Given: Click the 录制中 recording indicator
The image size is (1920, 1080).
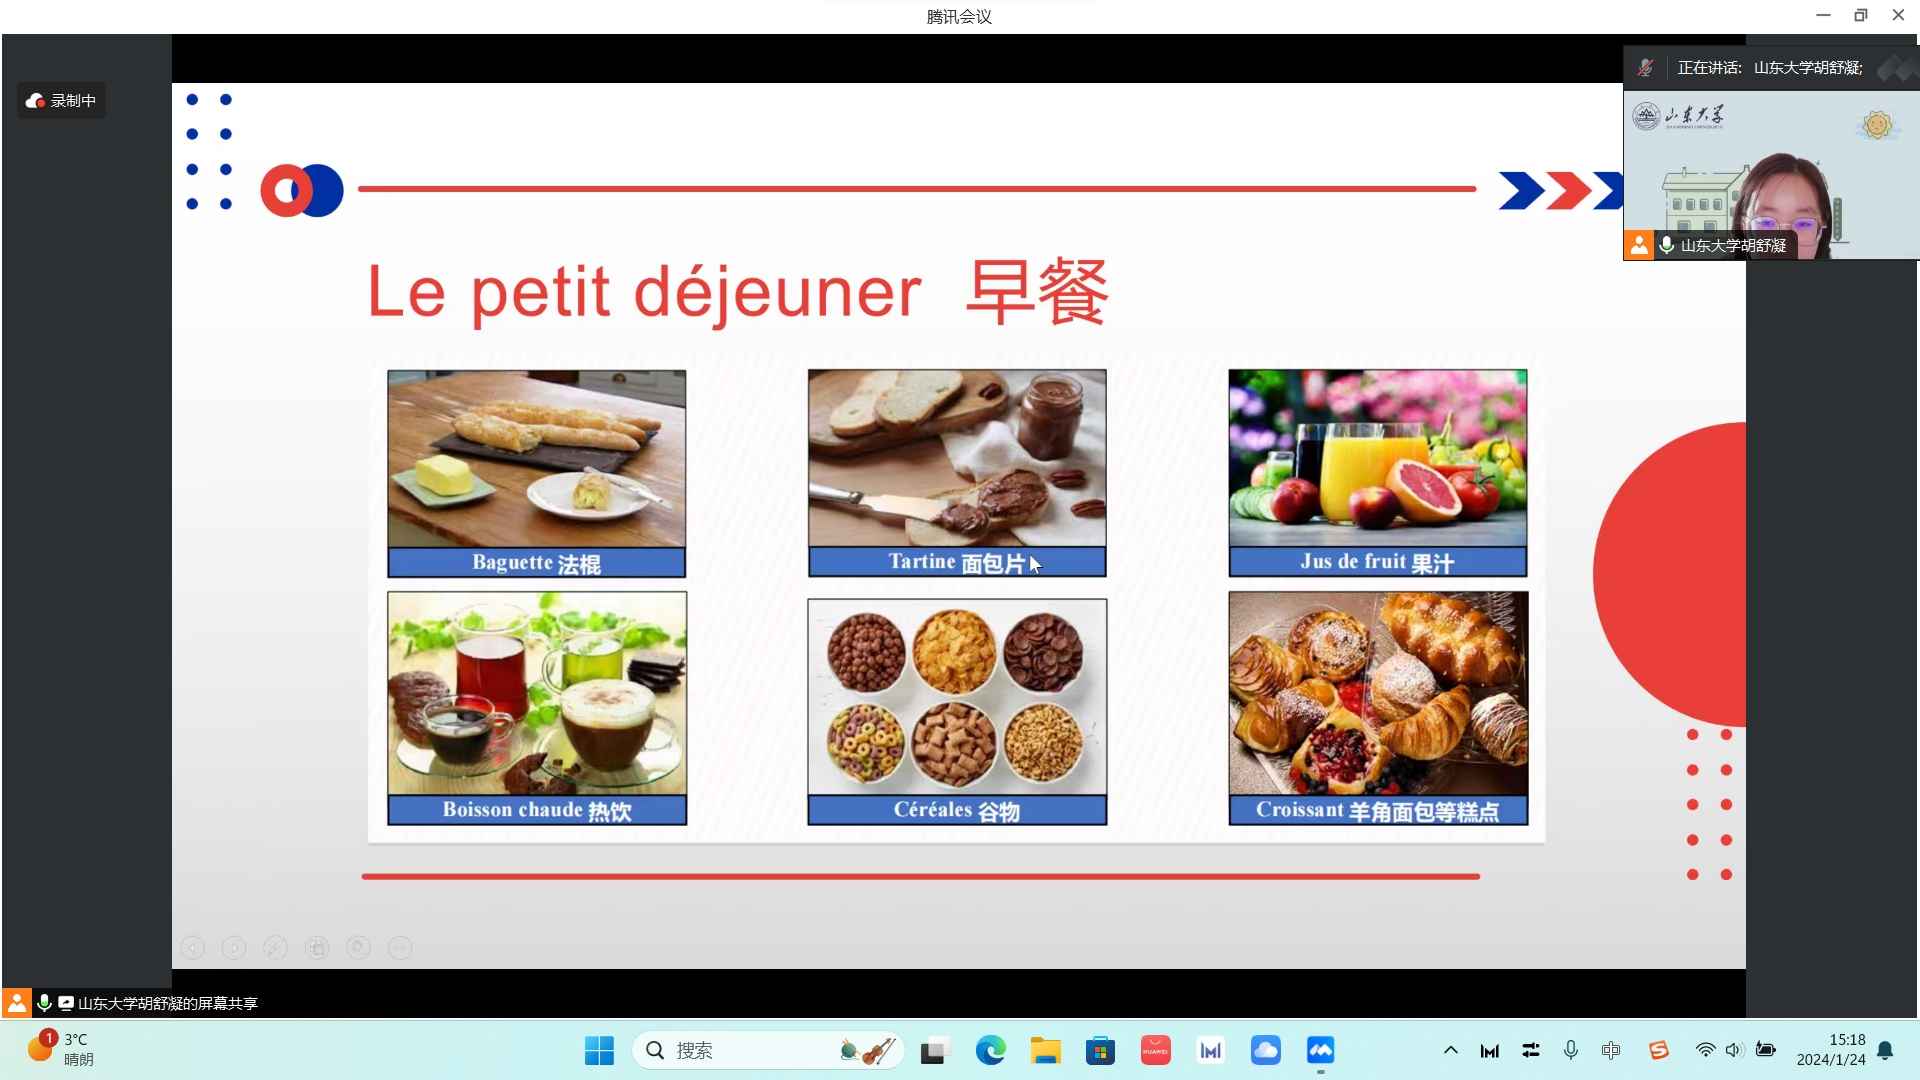Looking at the screenshot, I should tap(61, 101).
